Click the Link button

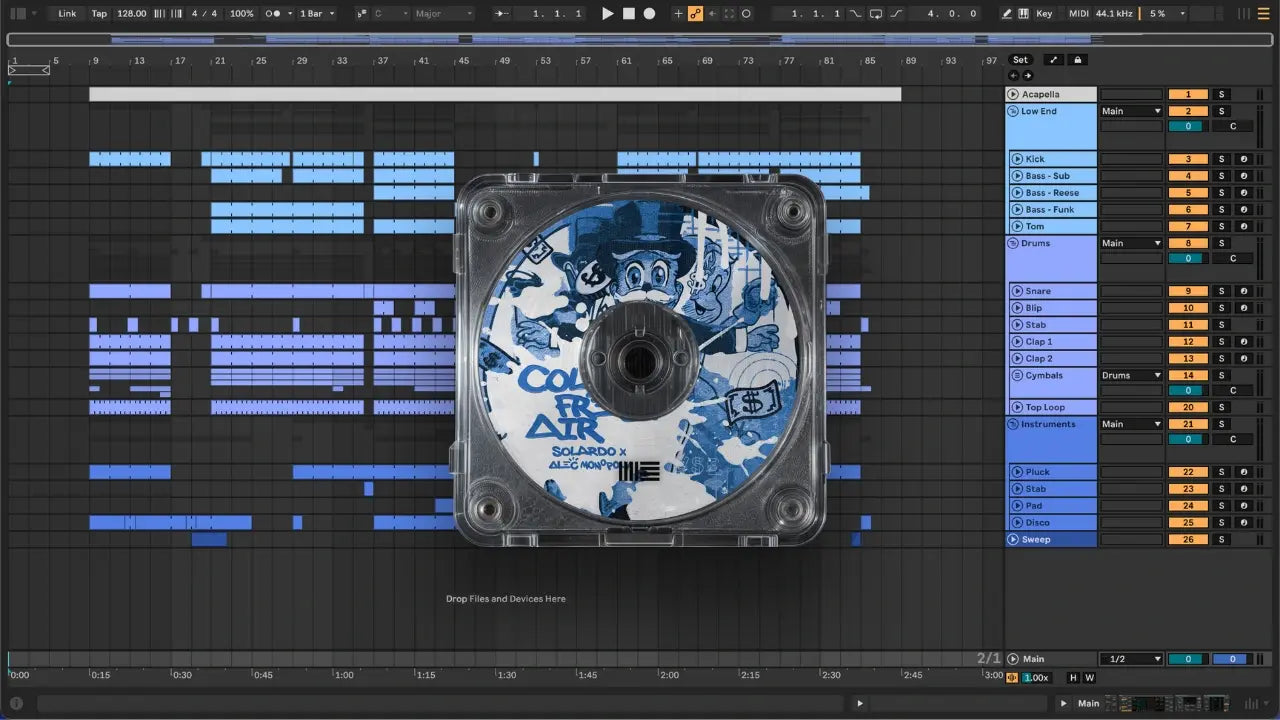point(67,14)
